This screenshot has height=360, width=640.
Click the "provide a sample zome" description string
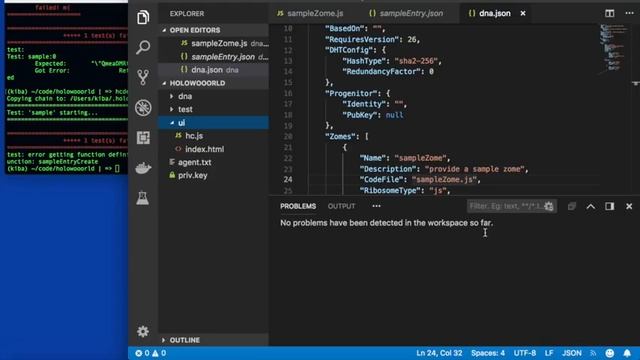pyautogui.click(x=474, y=169)
